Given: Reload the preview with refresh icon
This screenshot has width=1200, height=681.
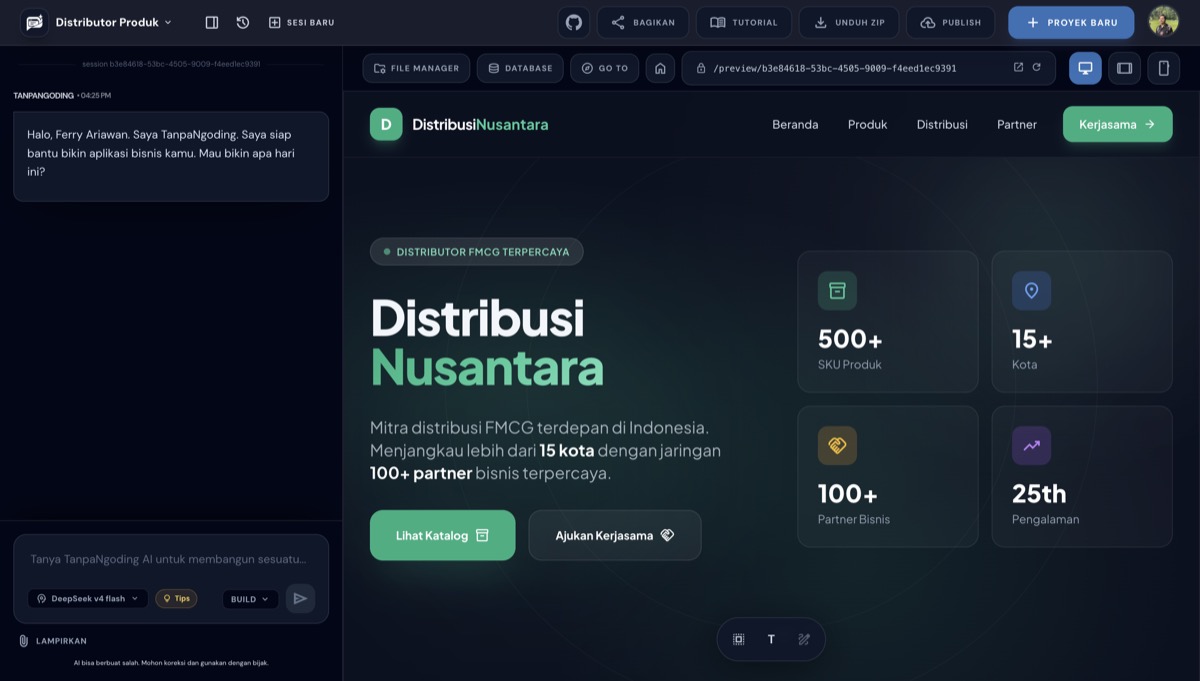Looking at the screenshot, I should click(1036, 68).
